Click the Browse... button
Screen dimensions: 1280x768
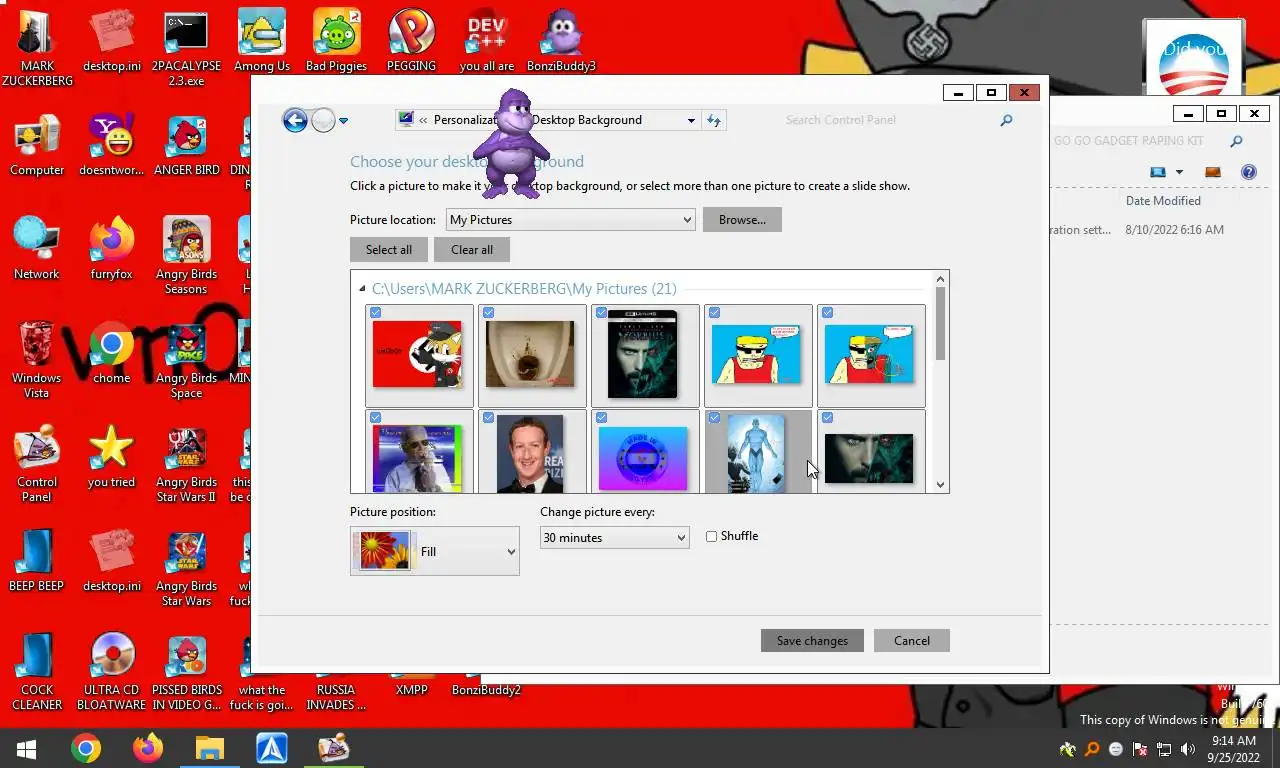tap(742, 220)
